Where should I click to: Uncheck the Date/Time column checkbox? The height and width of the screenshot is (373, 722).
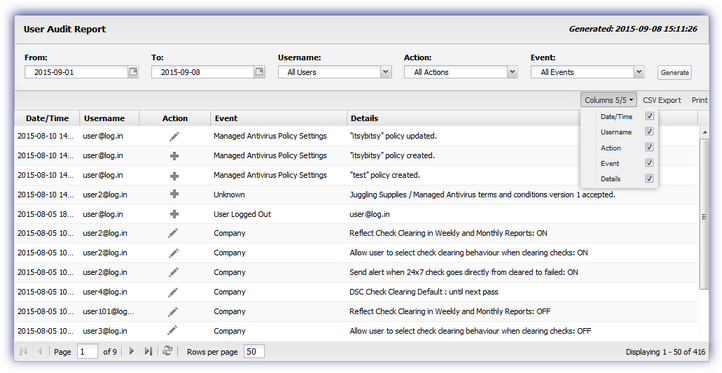click(x=649, y=116)
